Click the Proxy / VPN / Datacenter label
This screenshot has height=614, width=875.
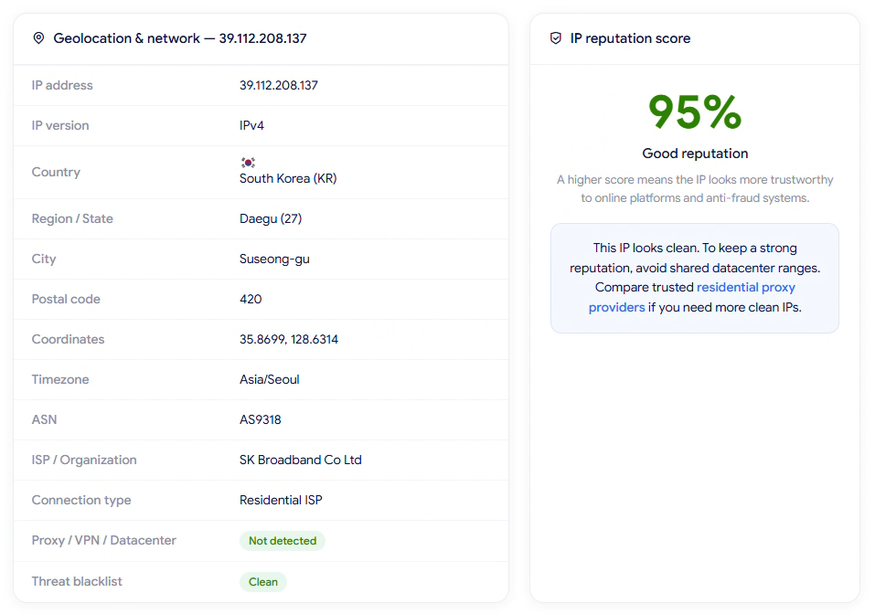pyautogui.click(x=104, y=540)
